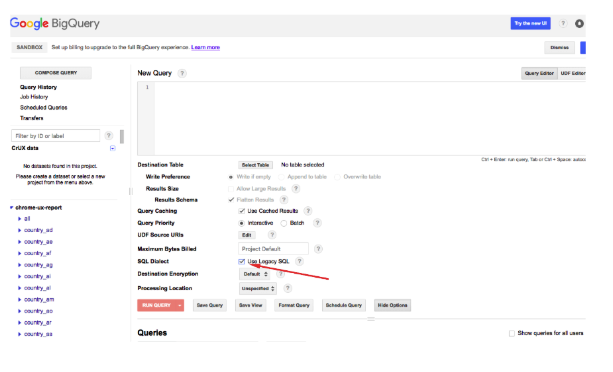Expand the all dataset
Screen dimensions: 613x372
pyautogui.click(x=19, y=219)
